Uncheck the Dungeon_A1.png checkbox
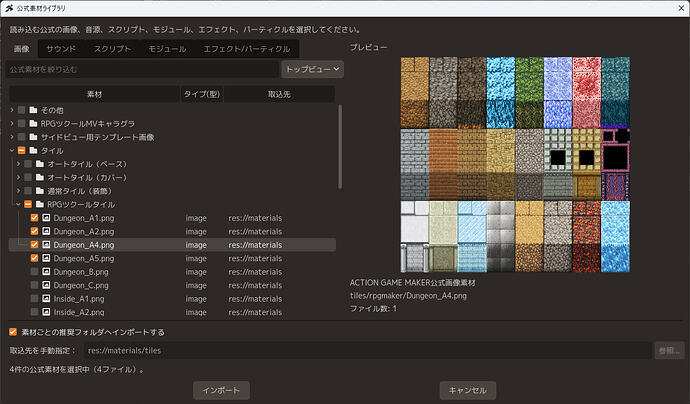This screenshot has width=690, height=404. point(34,218)
